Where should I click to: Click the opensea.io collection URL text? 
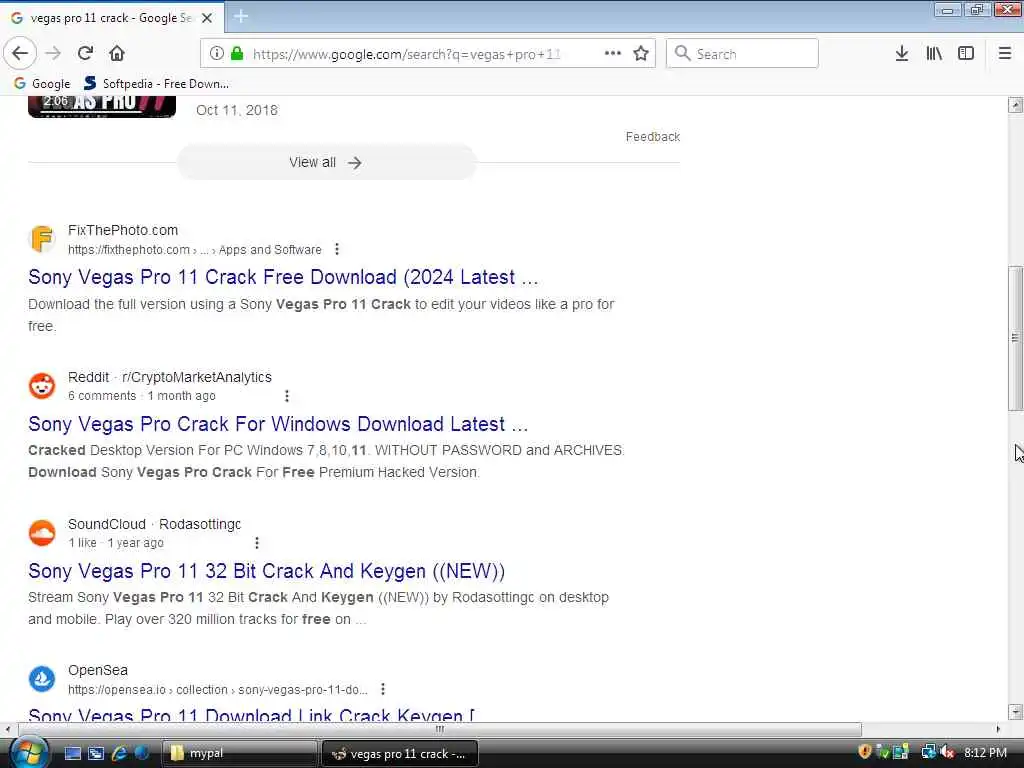[x=217, y=690]
